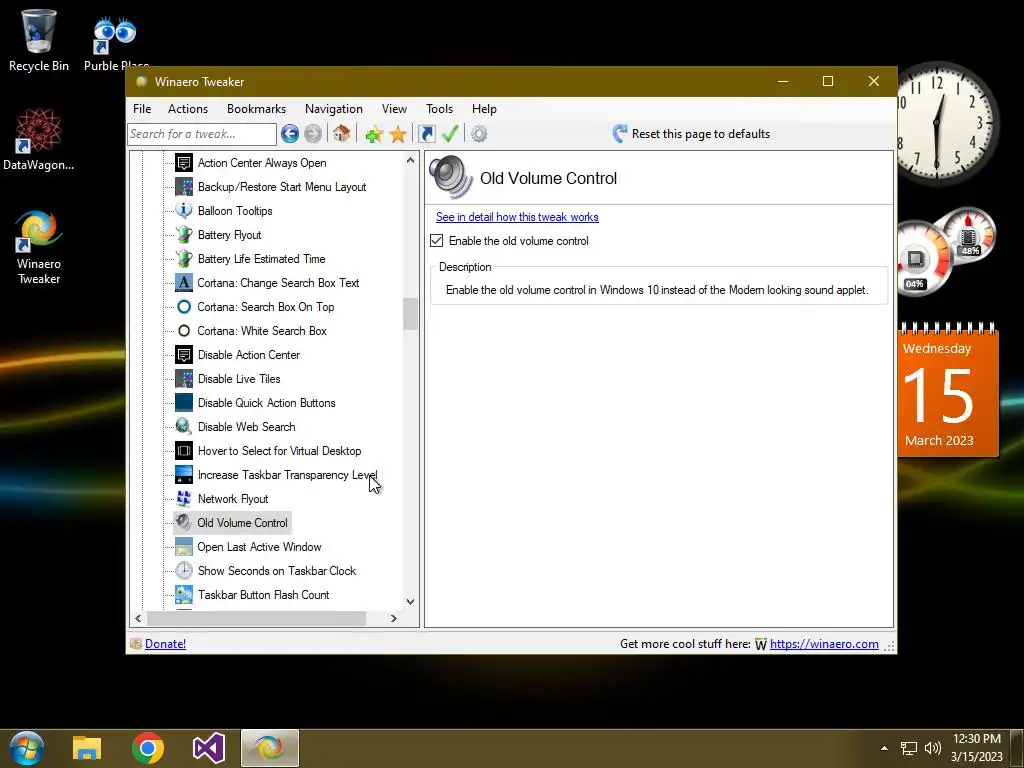Open the Tools menu
This screenshot has height=768, width=1024.
coord(440,109)
